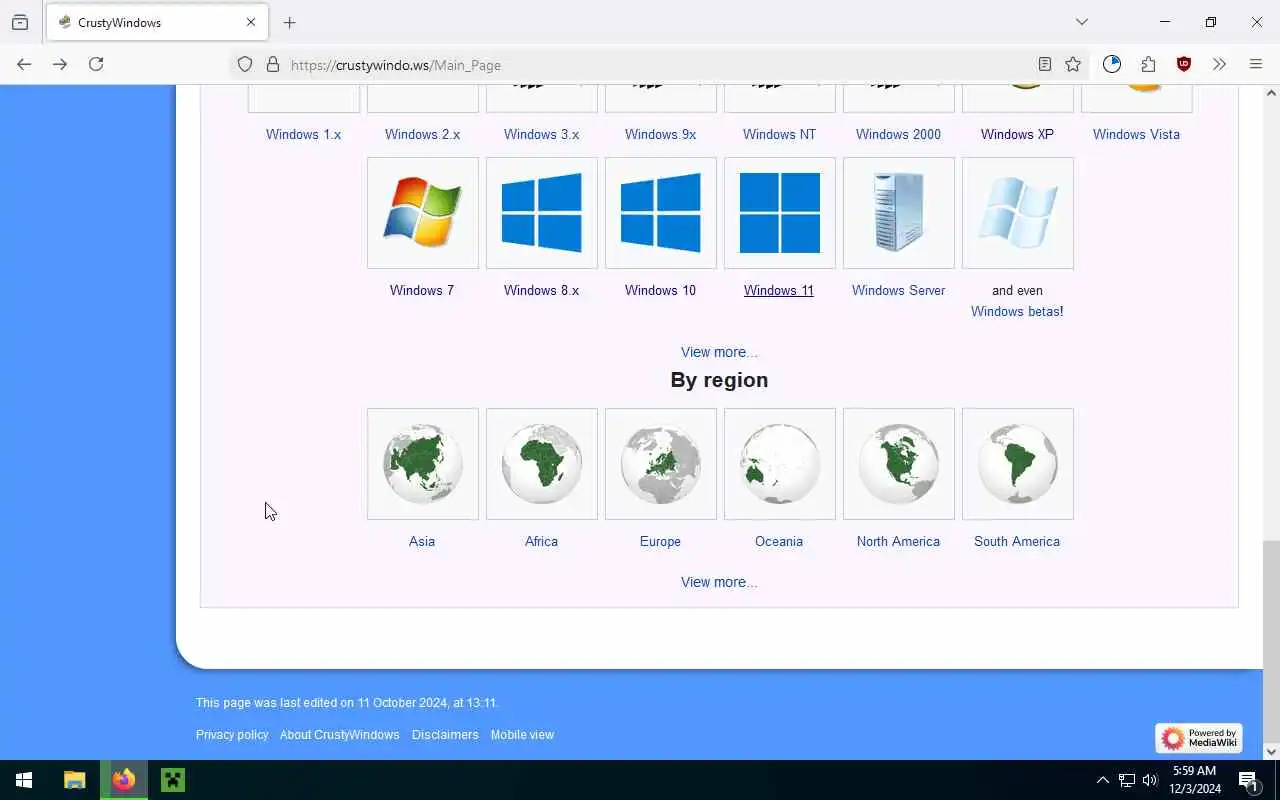Open the Windows 3.x link
The height and width of the screenshot is (800, 1280).
coord(541,134)
